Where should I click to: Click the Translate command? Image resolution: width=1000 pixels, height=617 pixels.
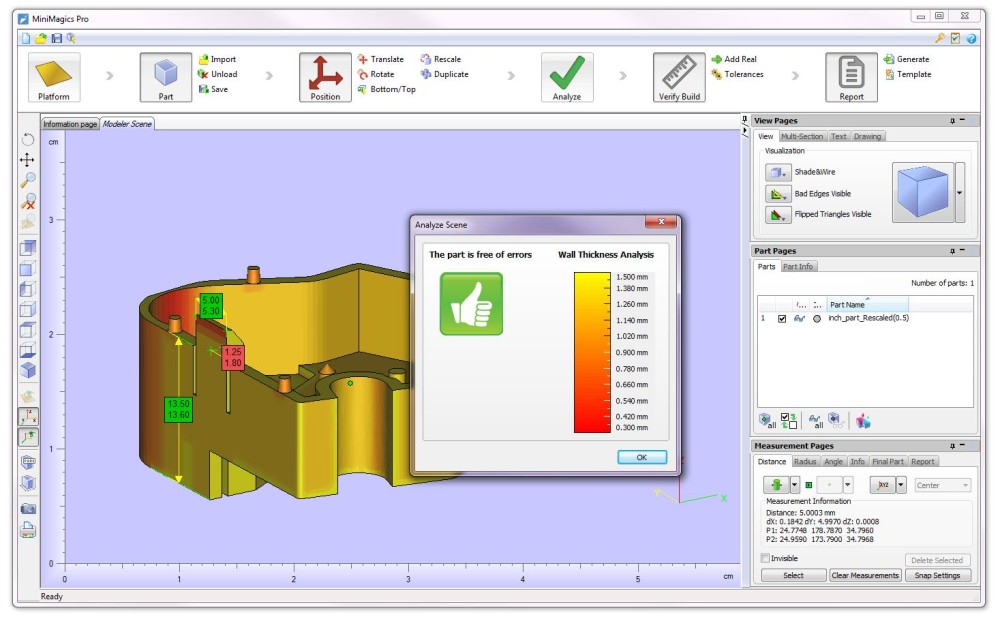click(x=381, y=59)
